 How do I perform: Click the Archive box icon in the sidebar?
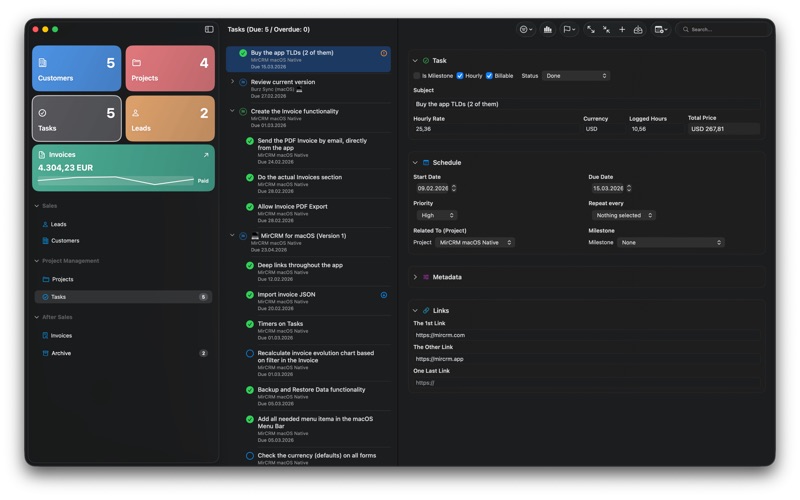45,354
